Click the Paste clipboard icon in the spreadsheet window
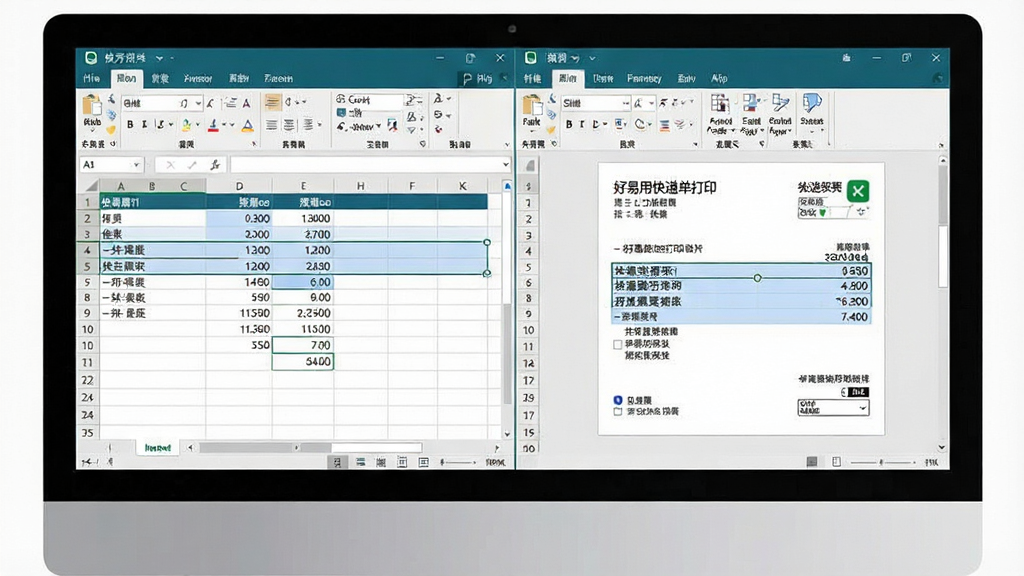Image resolution: width=1024 pixels, height=576 pixels. [91, 105]
